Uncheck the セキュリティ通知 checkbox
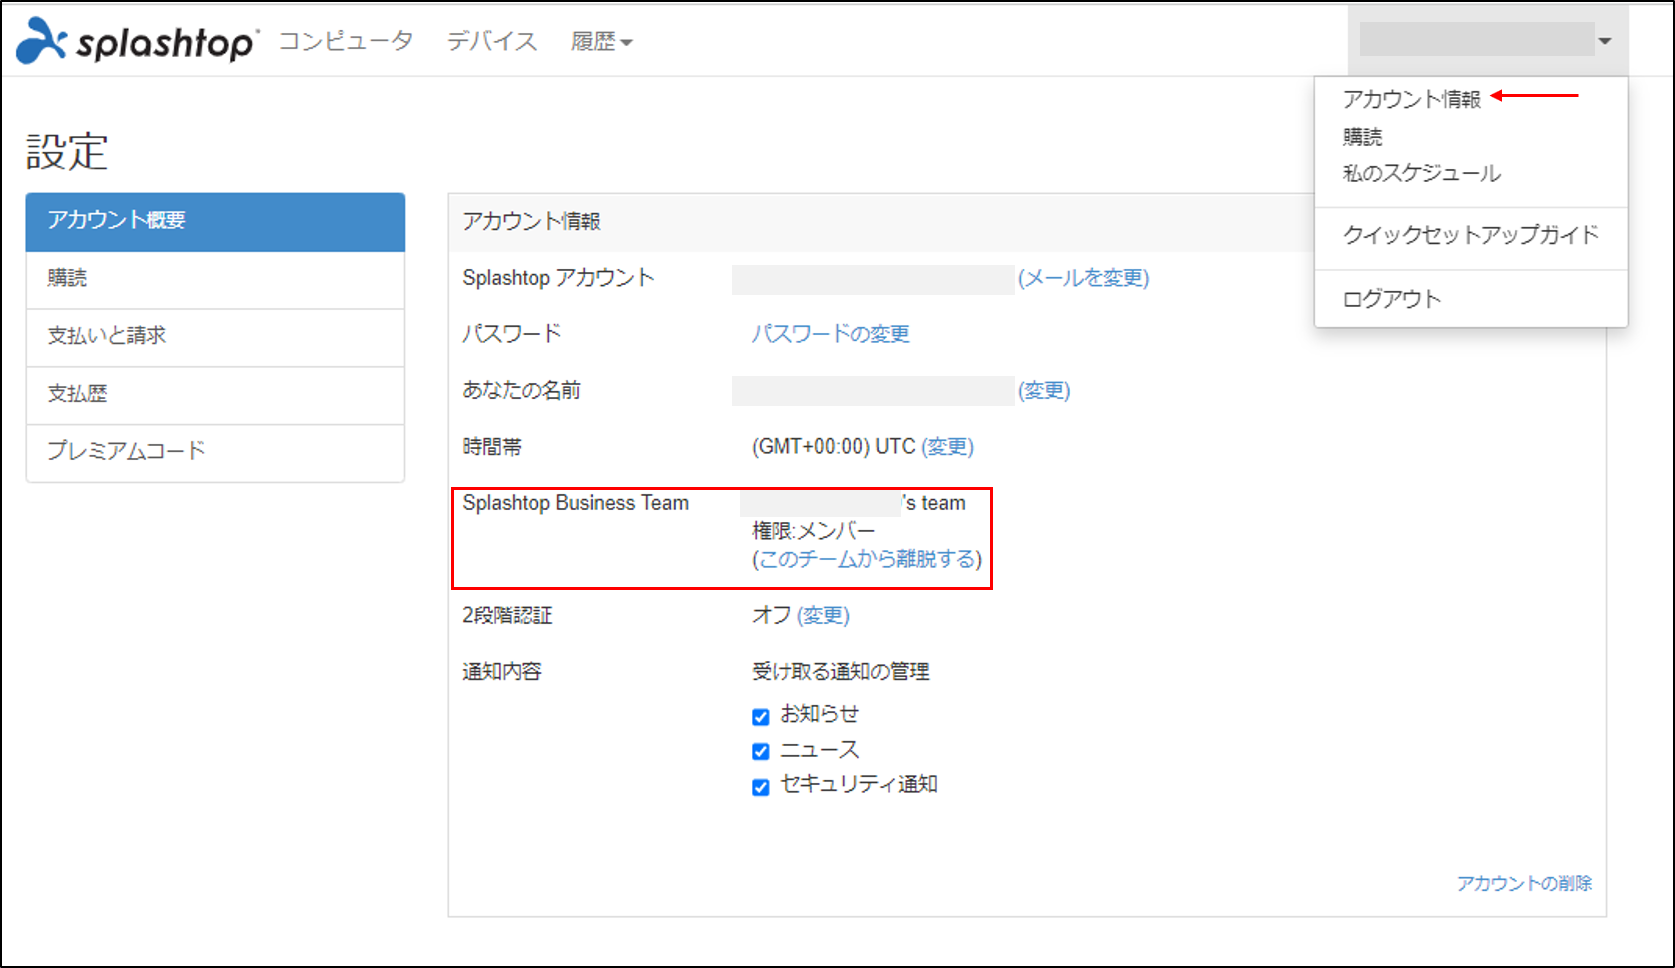This screenshot has height=968, width=1675. pos(760,787)
